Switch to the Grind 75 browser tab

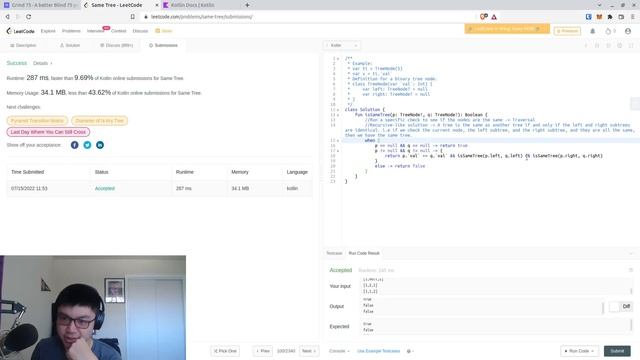tap(40, 5)
